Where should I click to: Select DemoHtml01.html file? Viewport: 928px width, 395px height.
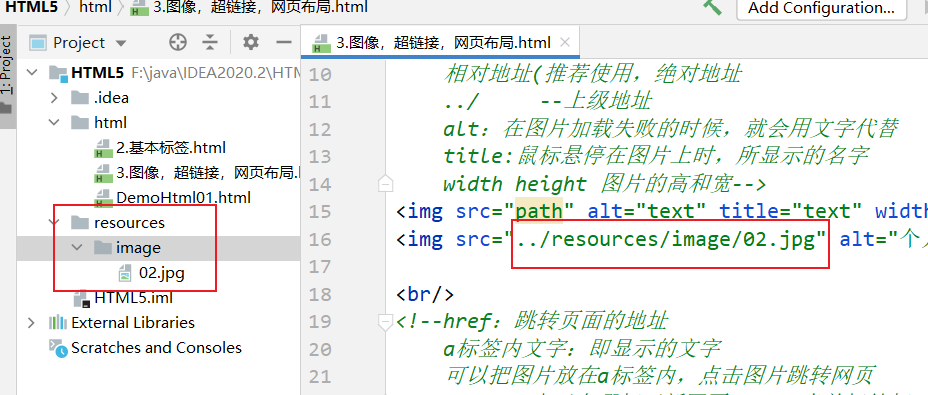tap(183, 198)
